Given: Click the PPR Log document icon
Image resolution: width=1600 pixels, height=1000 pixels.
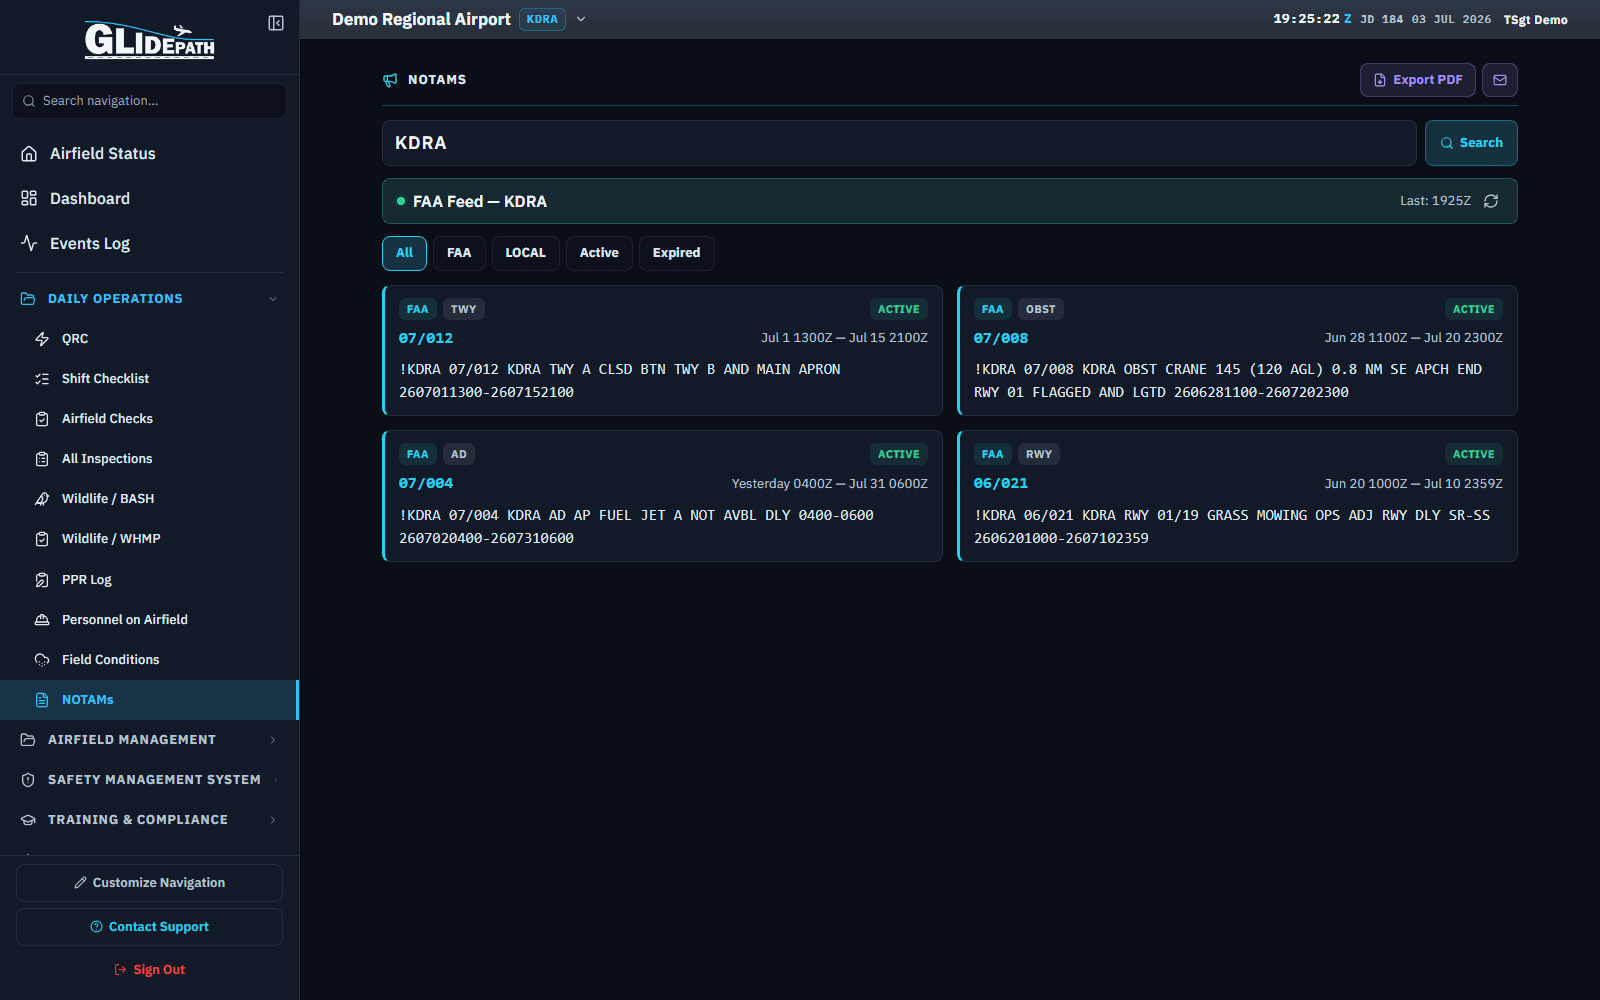Looking at the screenshot, I should coord(42,580).
